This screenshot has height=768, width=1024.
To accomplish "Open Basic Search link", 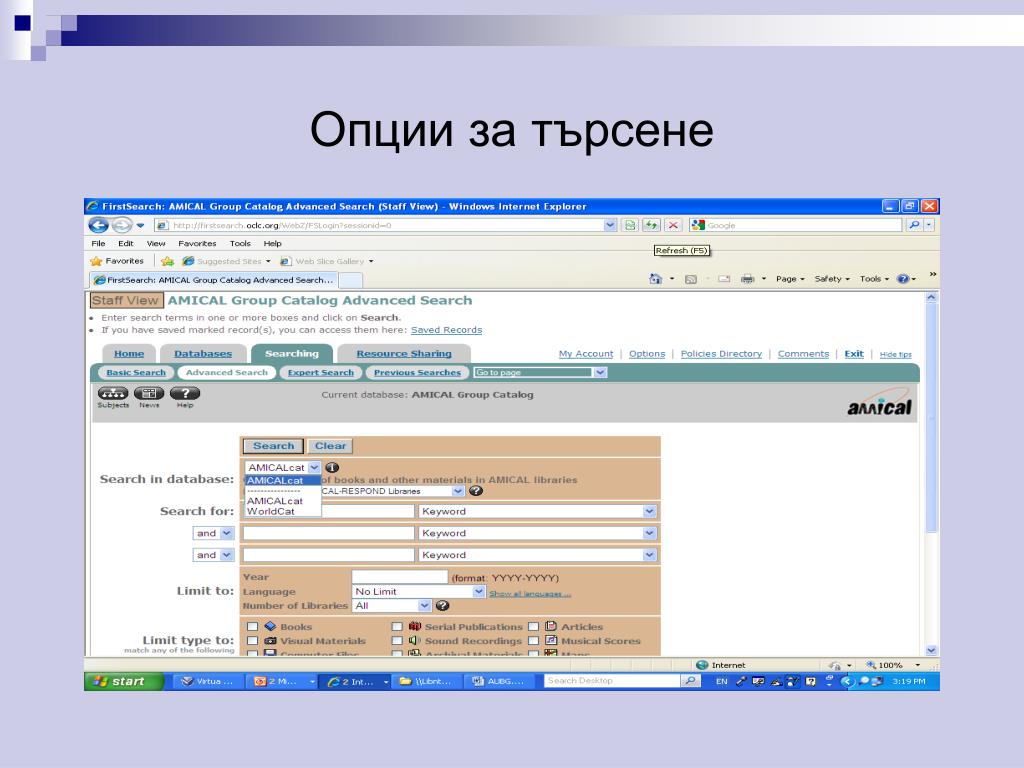I will [136, 372].
